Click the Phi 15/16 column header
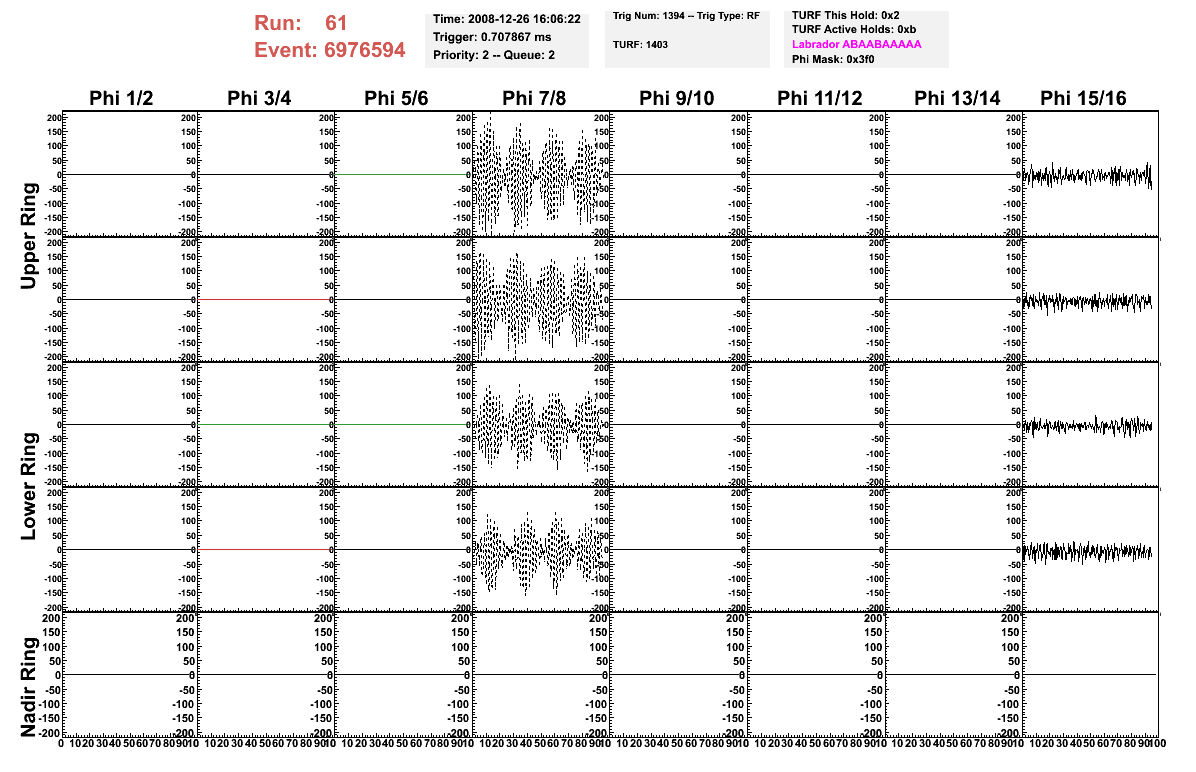Screen dimensions: 1196x772 [1083, 98]
